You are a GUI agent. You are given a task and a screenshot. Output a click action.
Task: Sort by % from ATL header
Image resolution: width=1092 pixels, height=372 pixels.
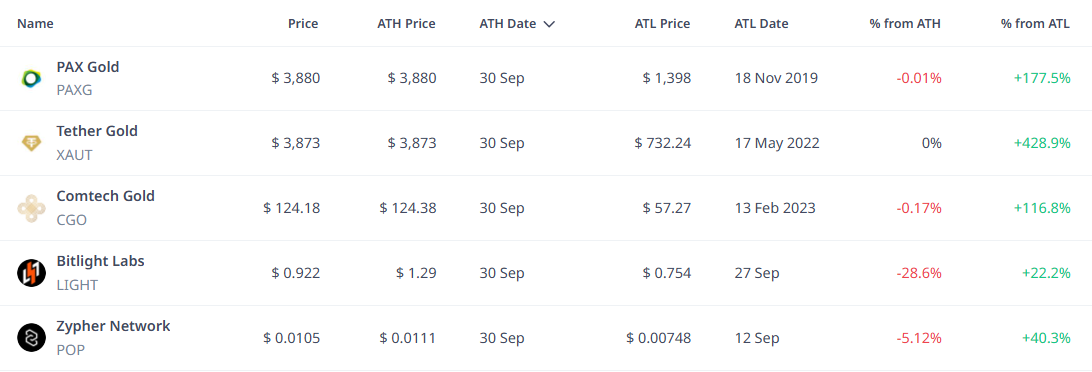coord(1035,24)
